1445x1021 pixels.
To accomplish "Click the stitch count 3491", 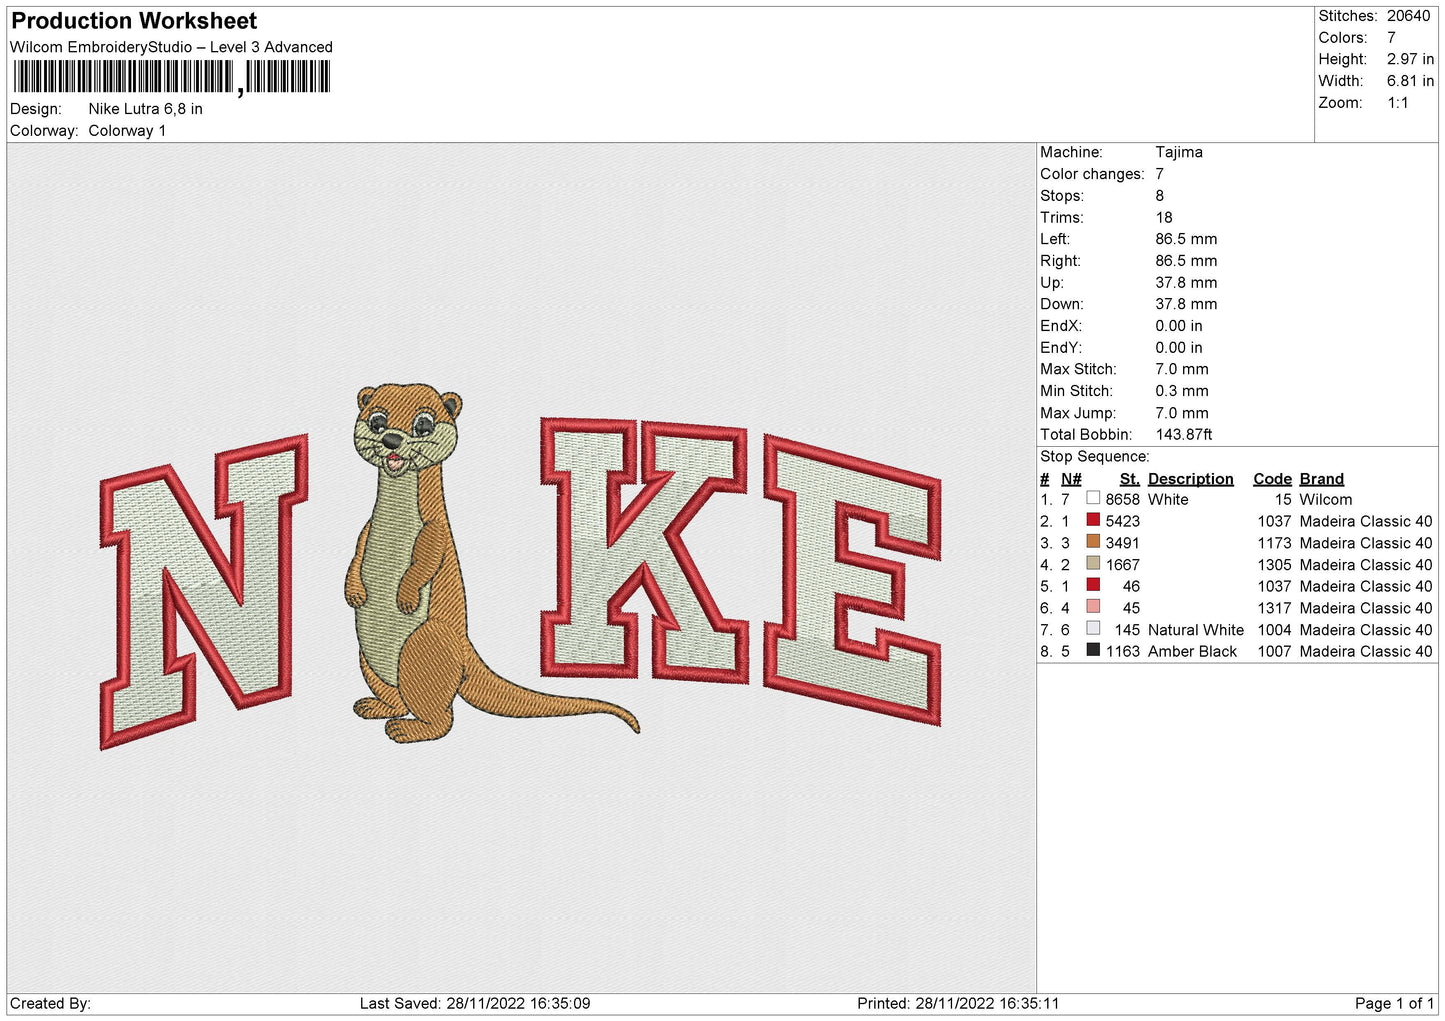I will [x=1122, y=543].
